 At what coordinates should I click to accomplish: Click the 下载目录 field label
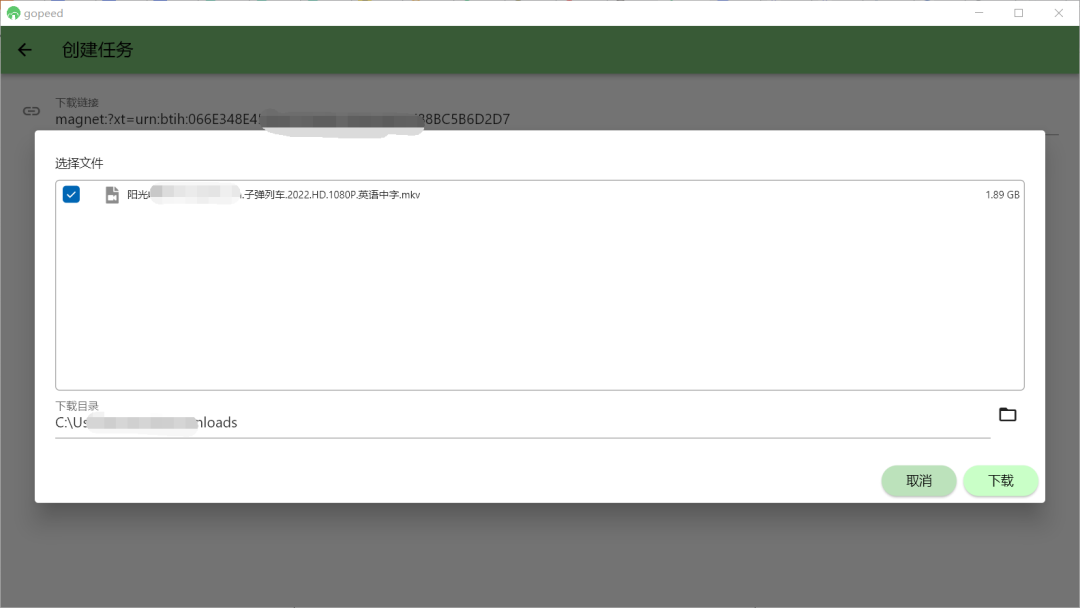[x=77, y=406]
